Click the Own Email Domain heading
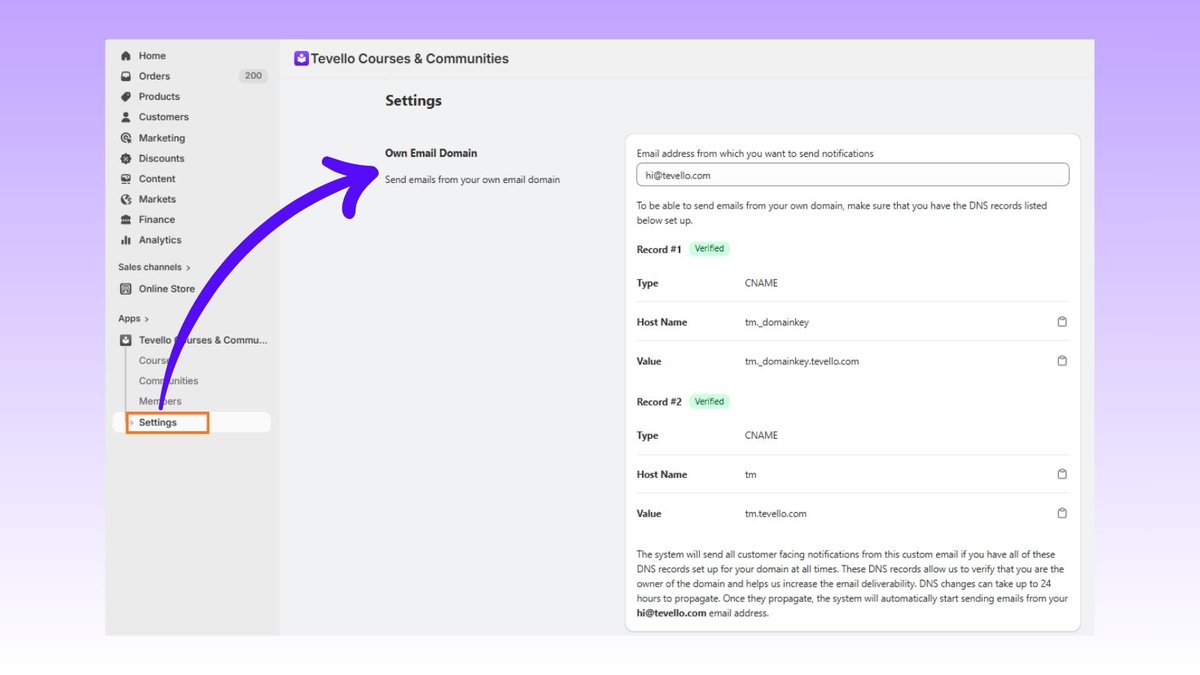The width and height of the screenshot is (1200, 675). pos(431,153)
